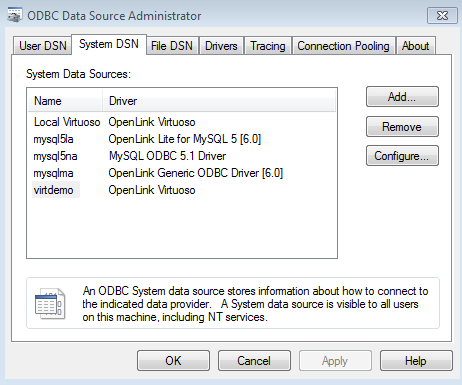This screenshot has width=462, height=385.
Task: Open the About tab
Action: [415, 46]
